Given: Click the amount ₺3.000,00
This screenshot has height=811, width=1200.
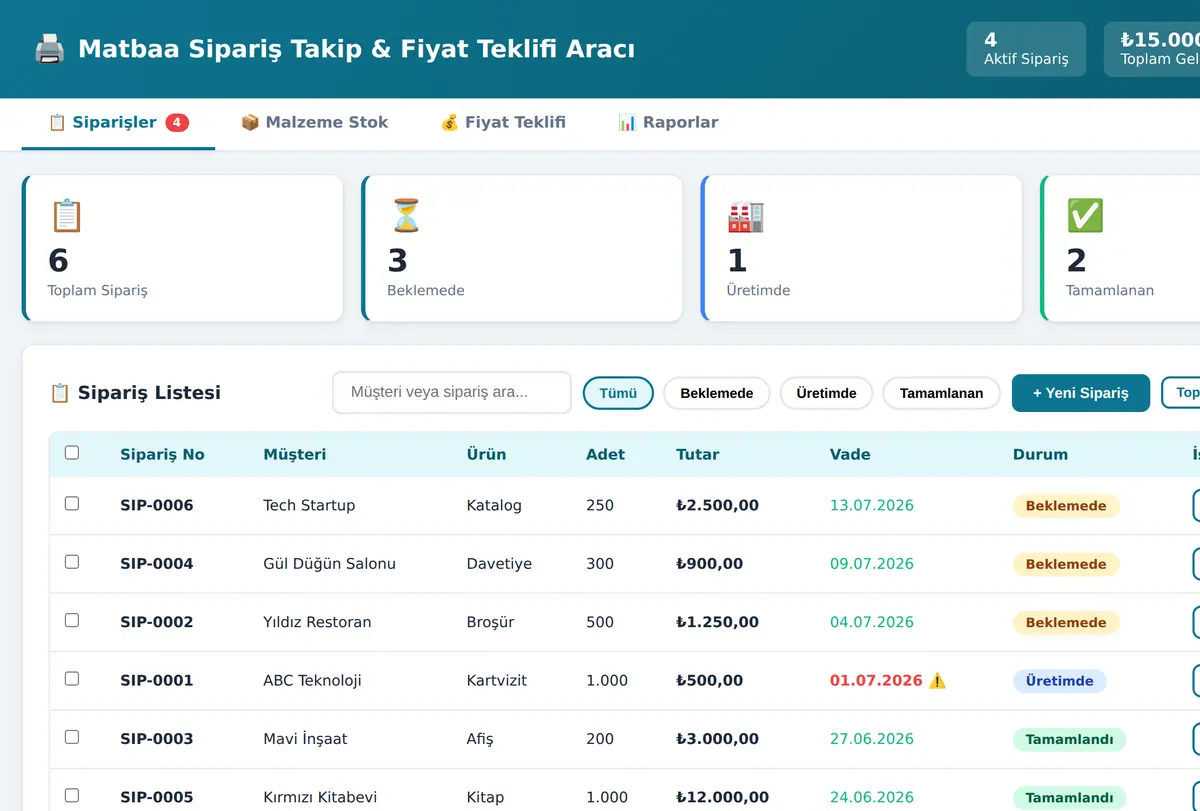Looking at the screenshot, I should pos(717,739).
